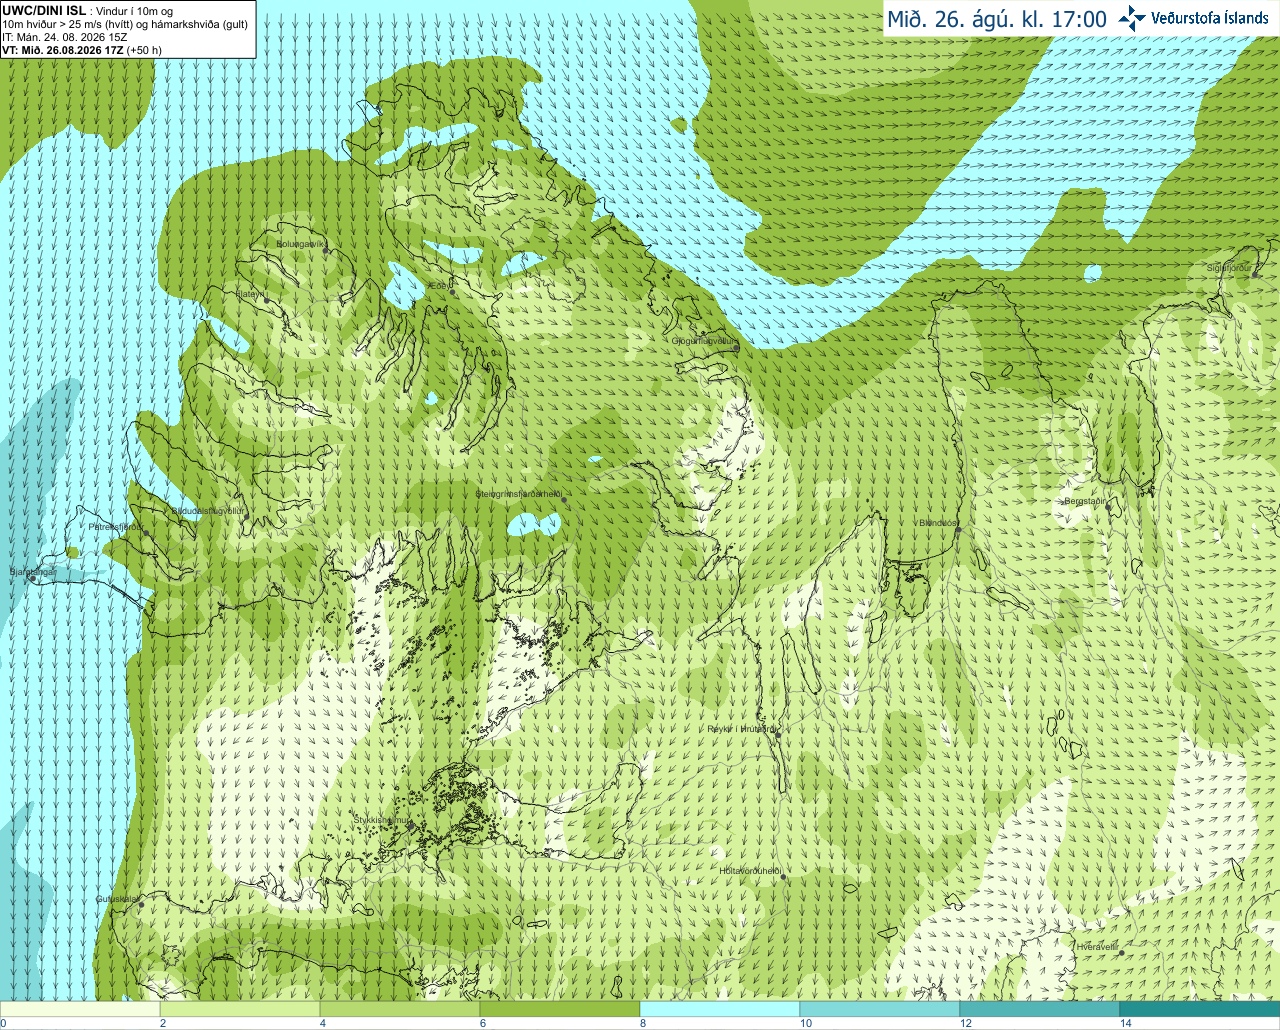This screenshot has height=1030, width=1280.
Task: Click the Reykir í Hrútafirði station label
Action: click(741, 729)
